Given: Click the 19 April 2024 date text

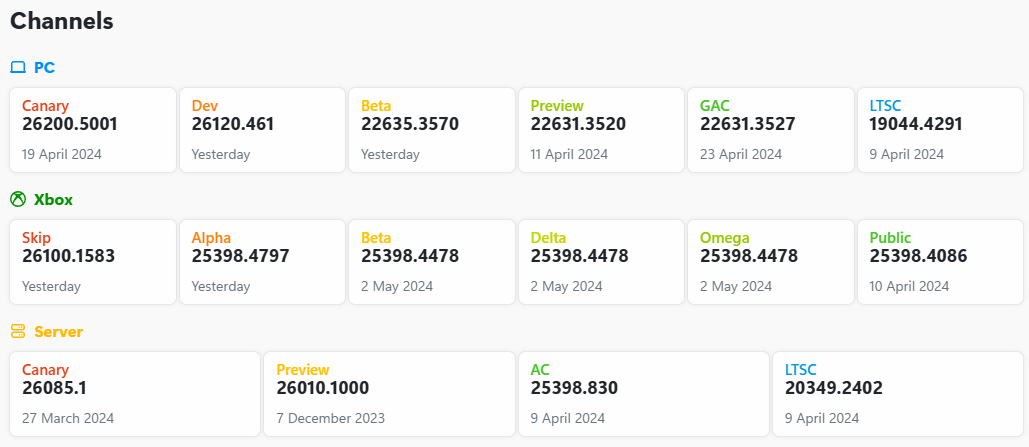Looking at the screenshot, I should click(x=62, y=155).
